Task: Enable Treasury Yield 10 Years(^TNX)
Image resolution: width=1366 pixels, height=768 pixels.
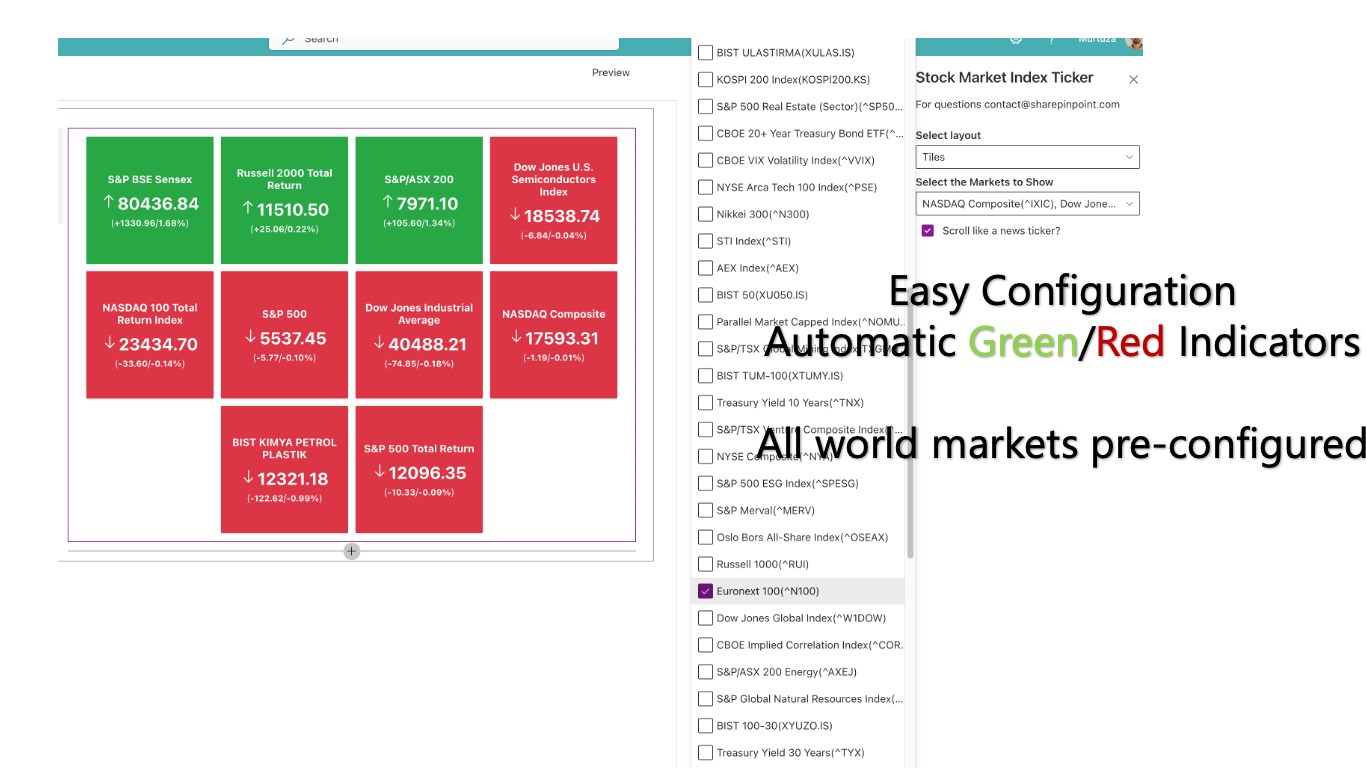Action: click(706, 403)
